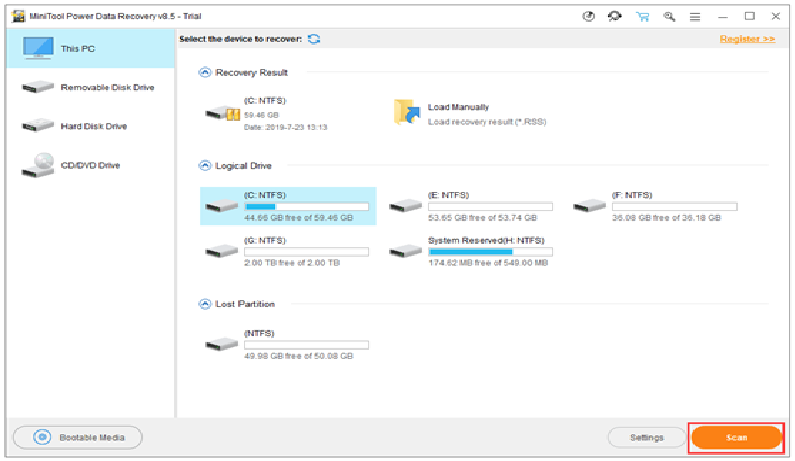Open Removable Disk Drive section
This screenshot has height=461, width=795.
(x=91, y=87)
